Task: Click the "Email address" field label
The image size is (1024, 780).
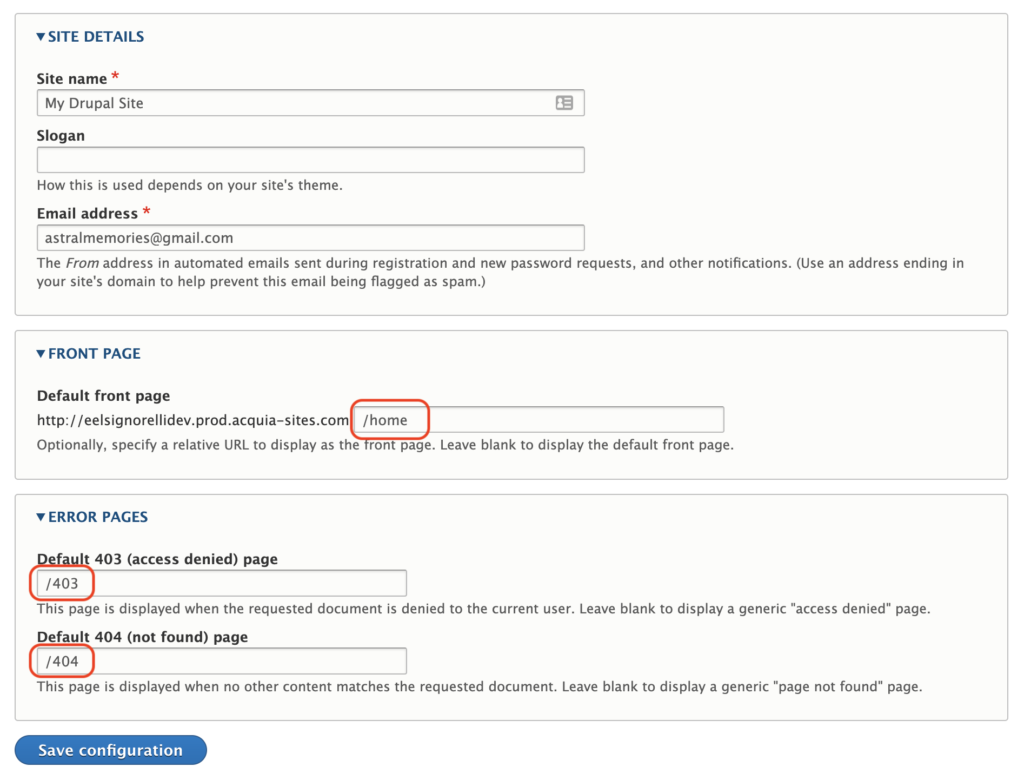Action: coord(88,213)
